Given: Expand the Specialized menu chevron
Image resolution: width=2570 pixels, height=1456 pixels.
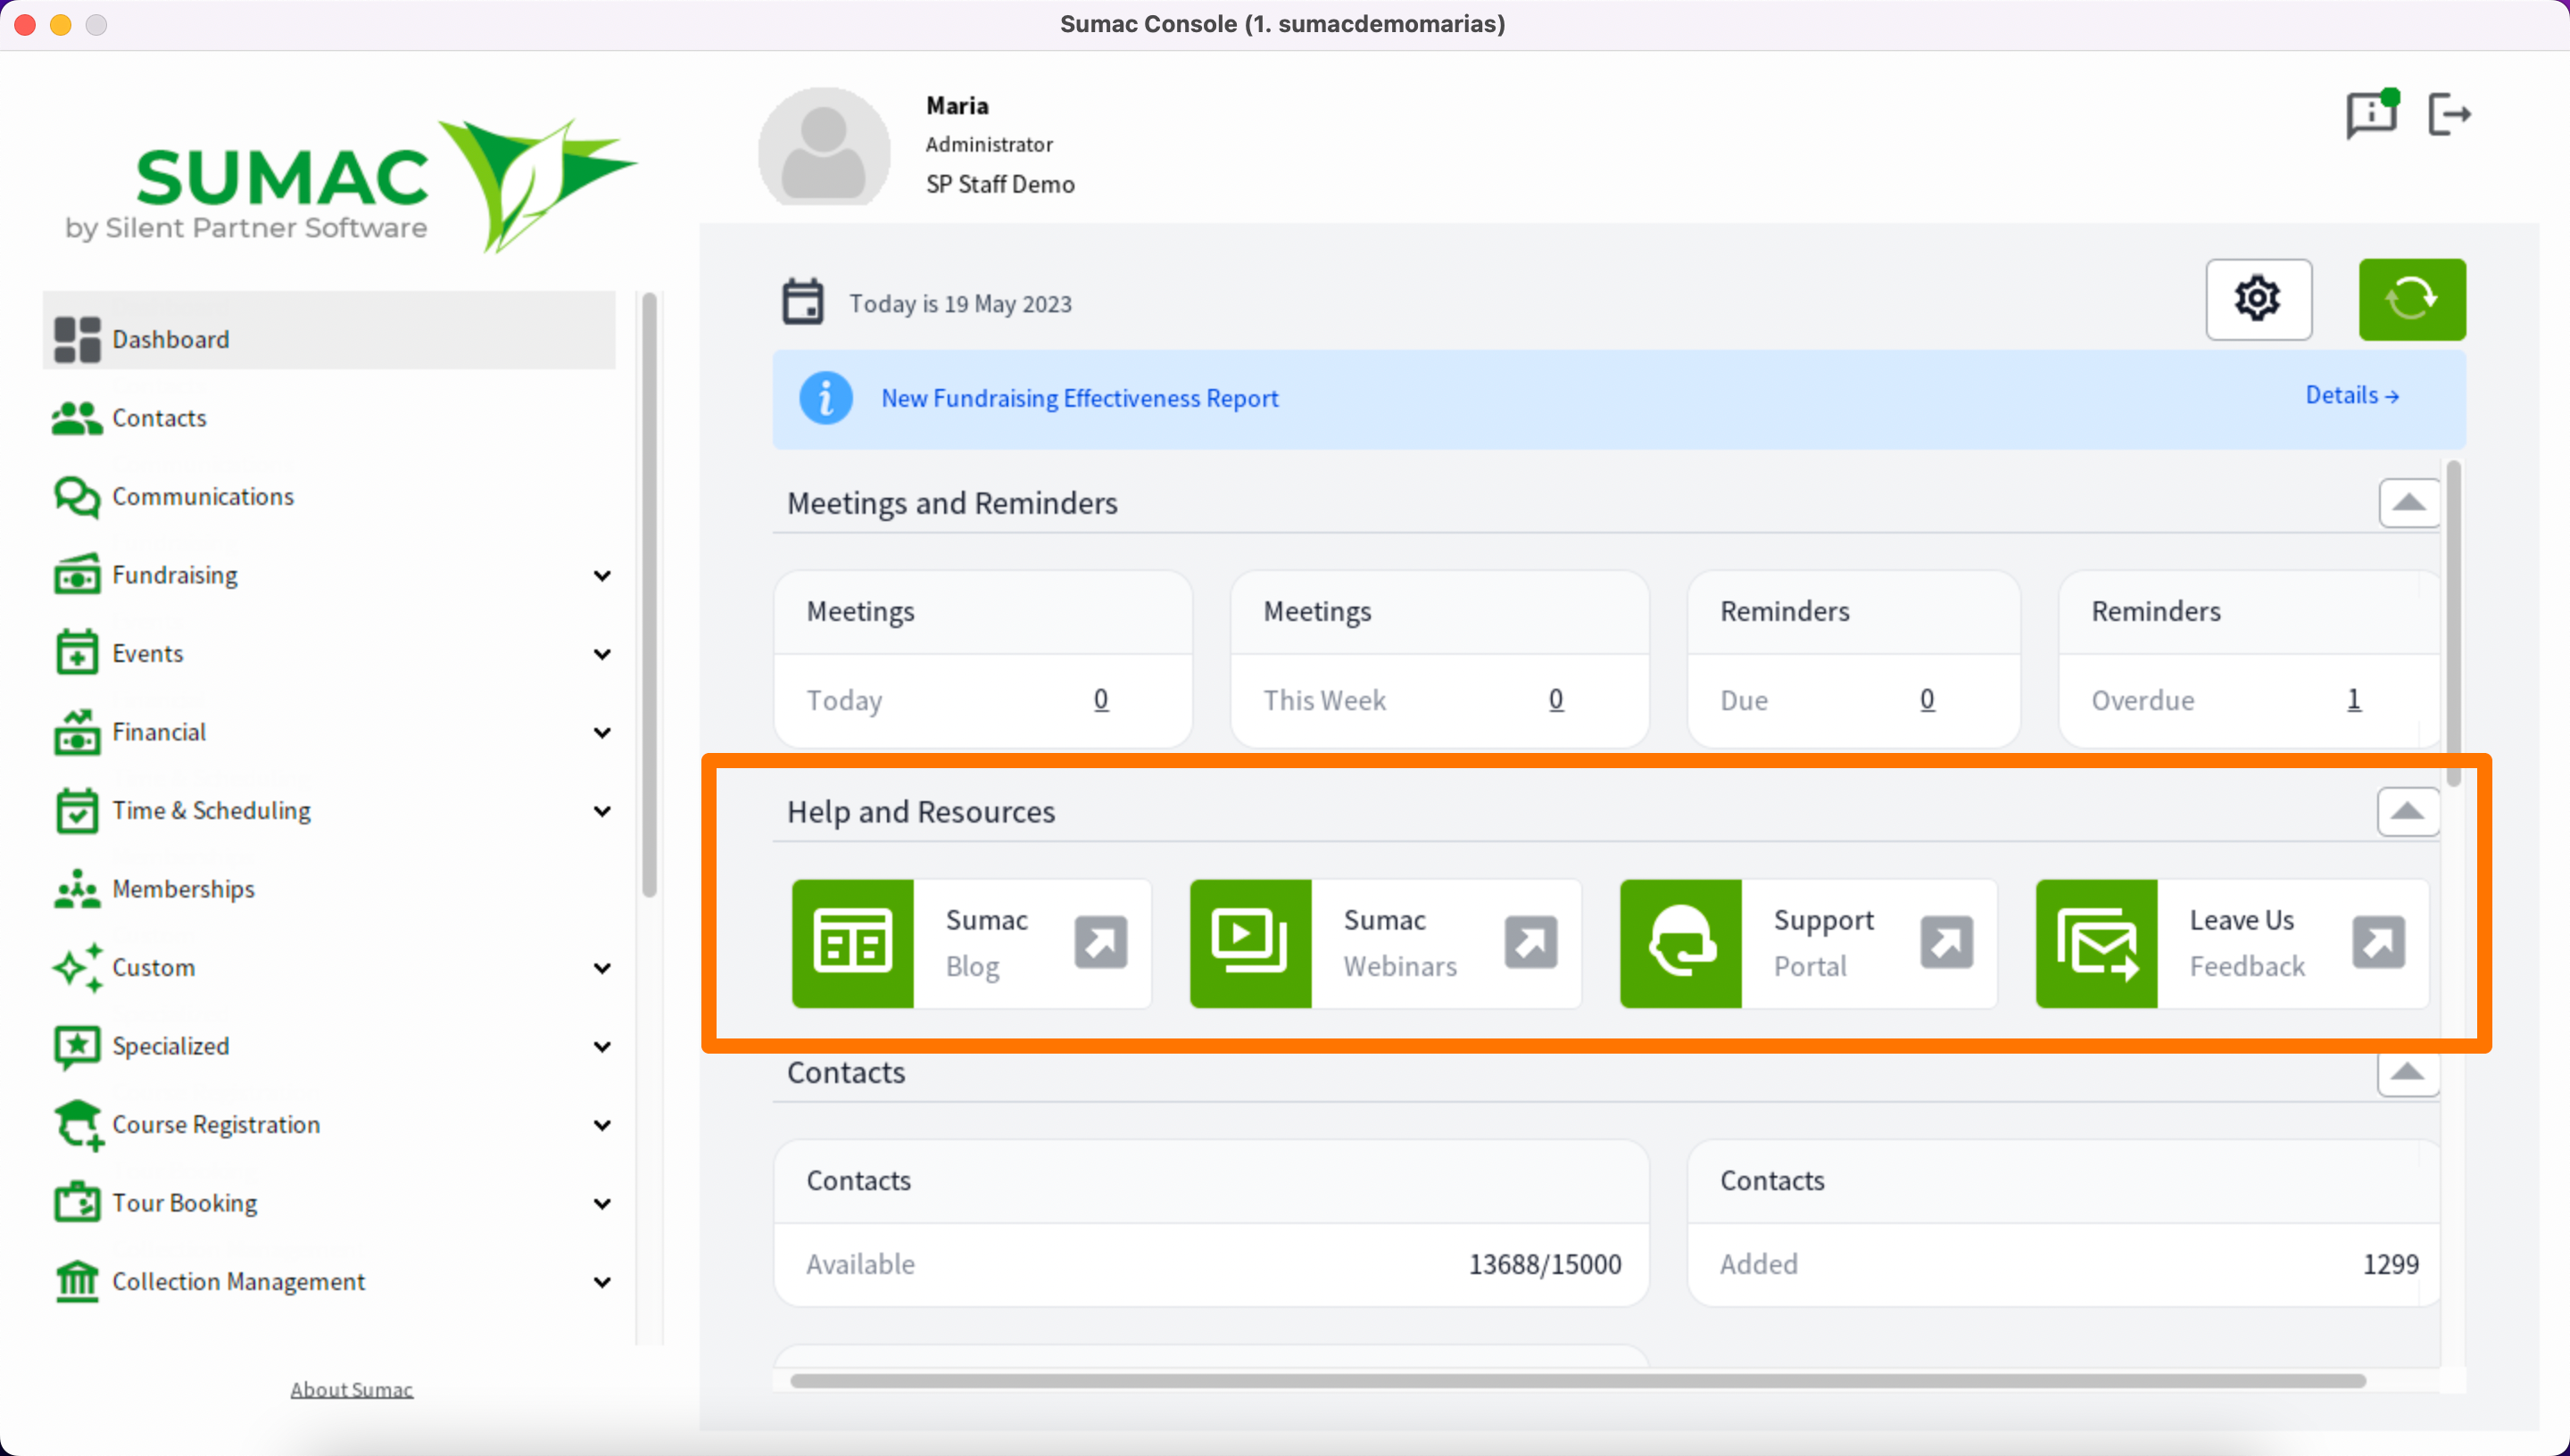Looking at the screenshot, I should click(x=602, y=1046).
